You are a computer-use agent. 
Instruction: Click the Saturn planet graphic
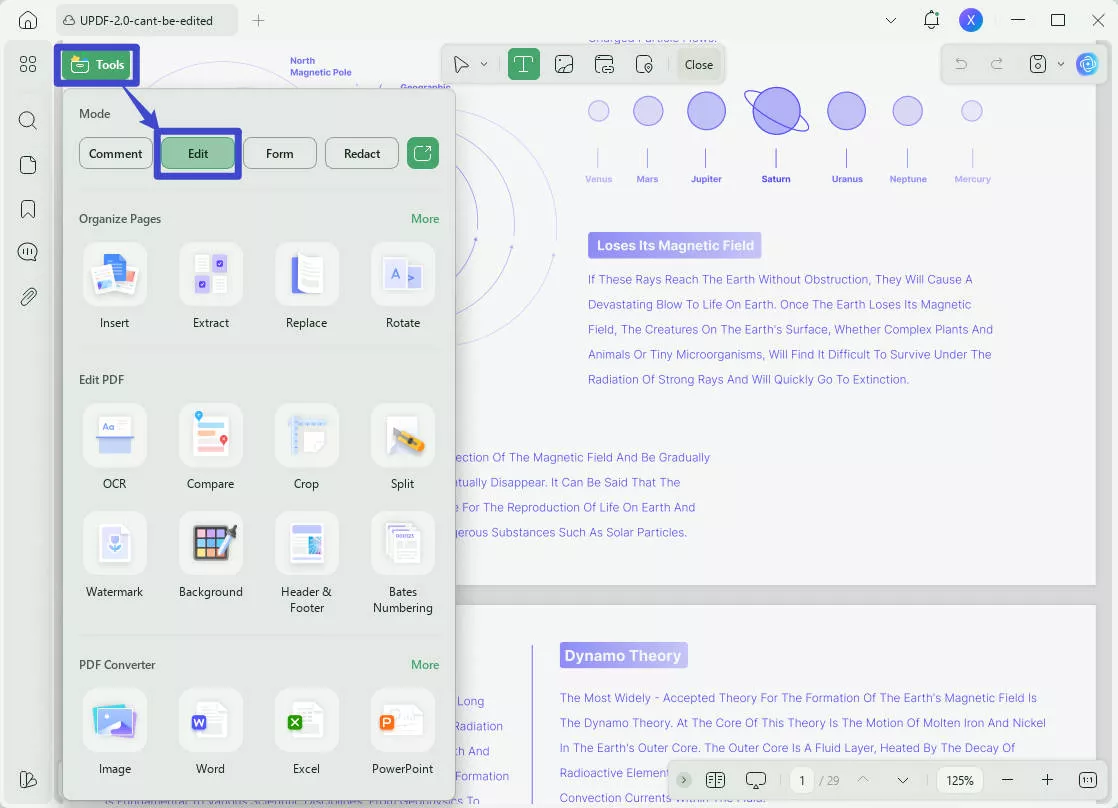[x=776, y=111]
